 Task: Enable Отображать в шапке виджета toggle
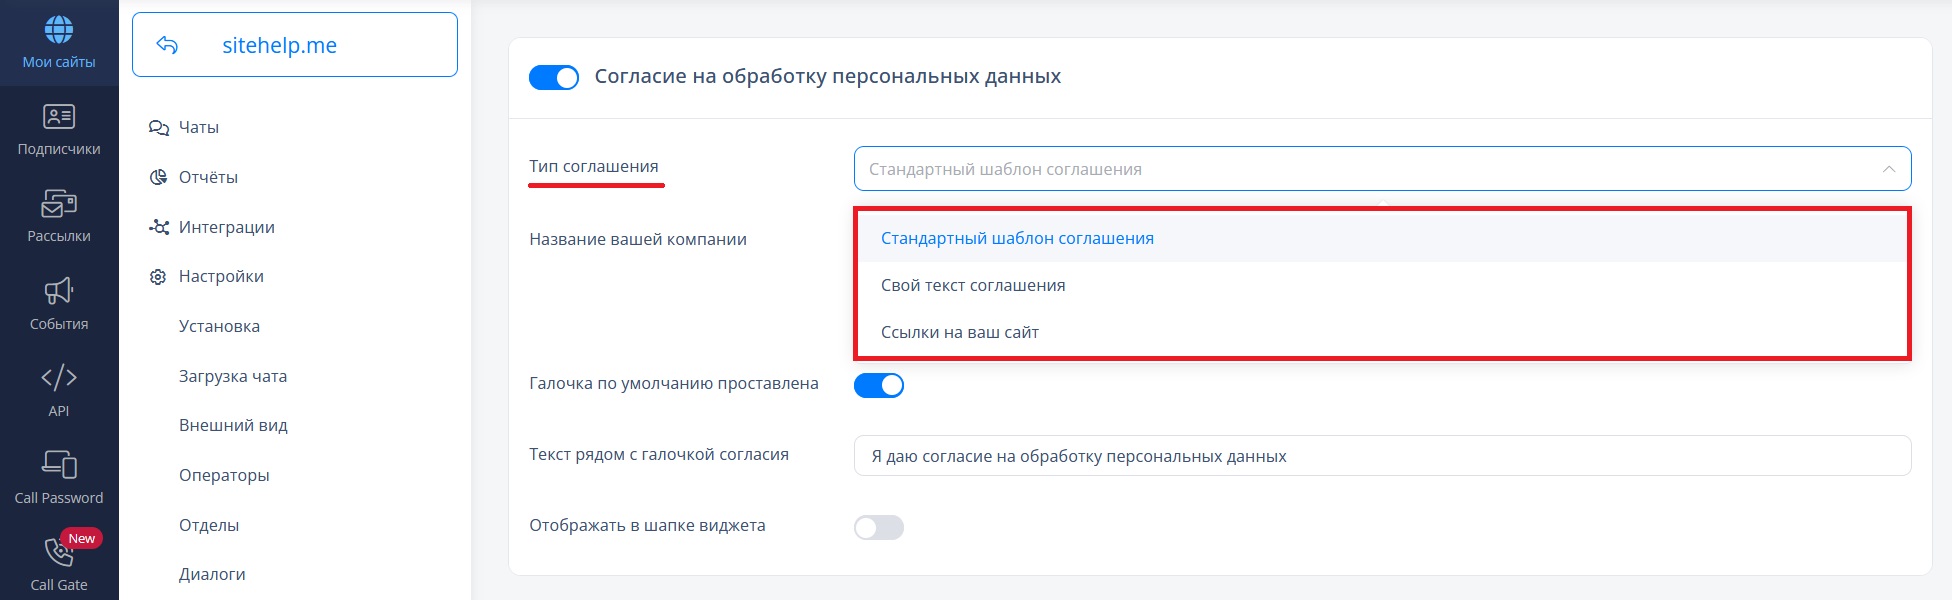coord(879,527)
